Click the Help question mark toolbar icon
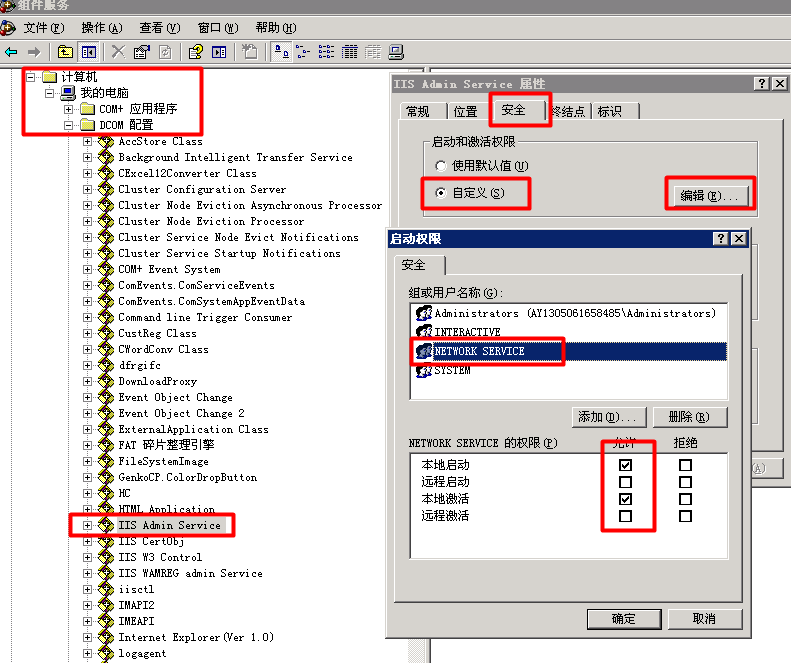 (x=195, y=52)
